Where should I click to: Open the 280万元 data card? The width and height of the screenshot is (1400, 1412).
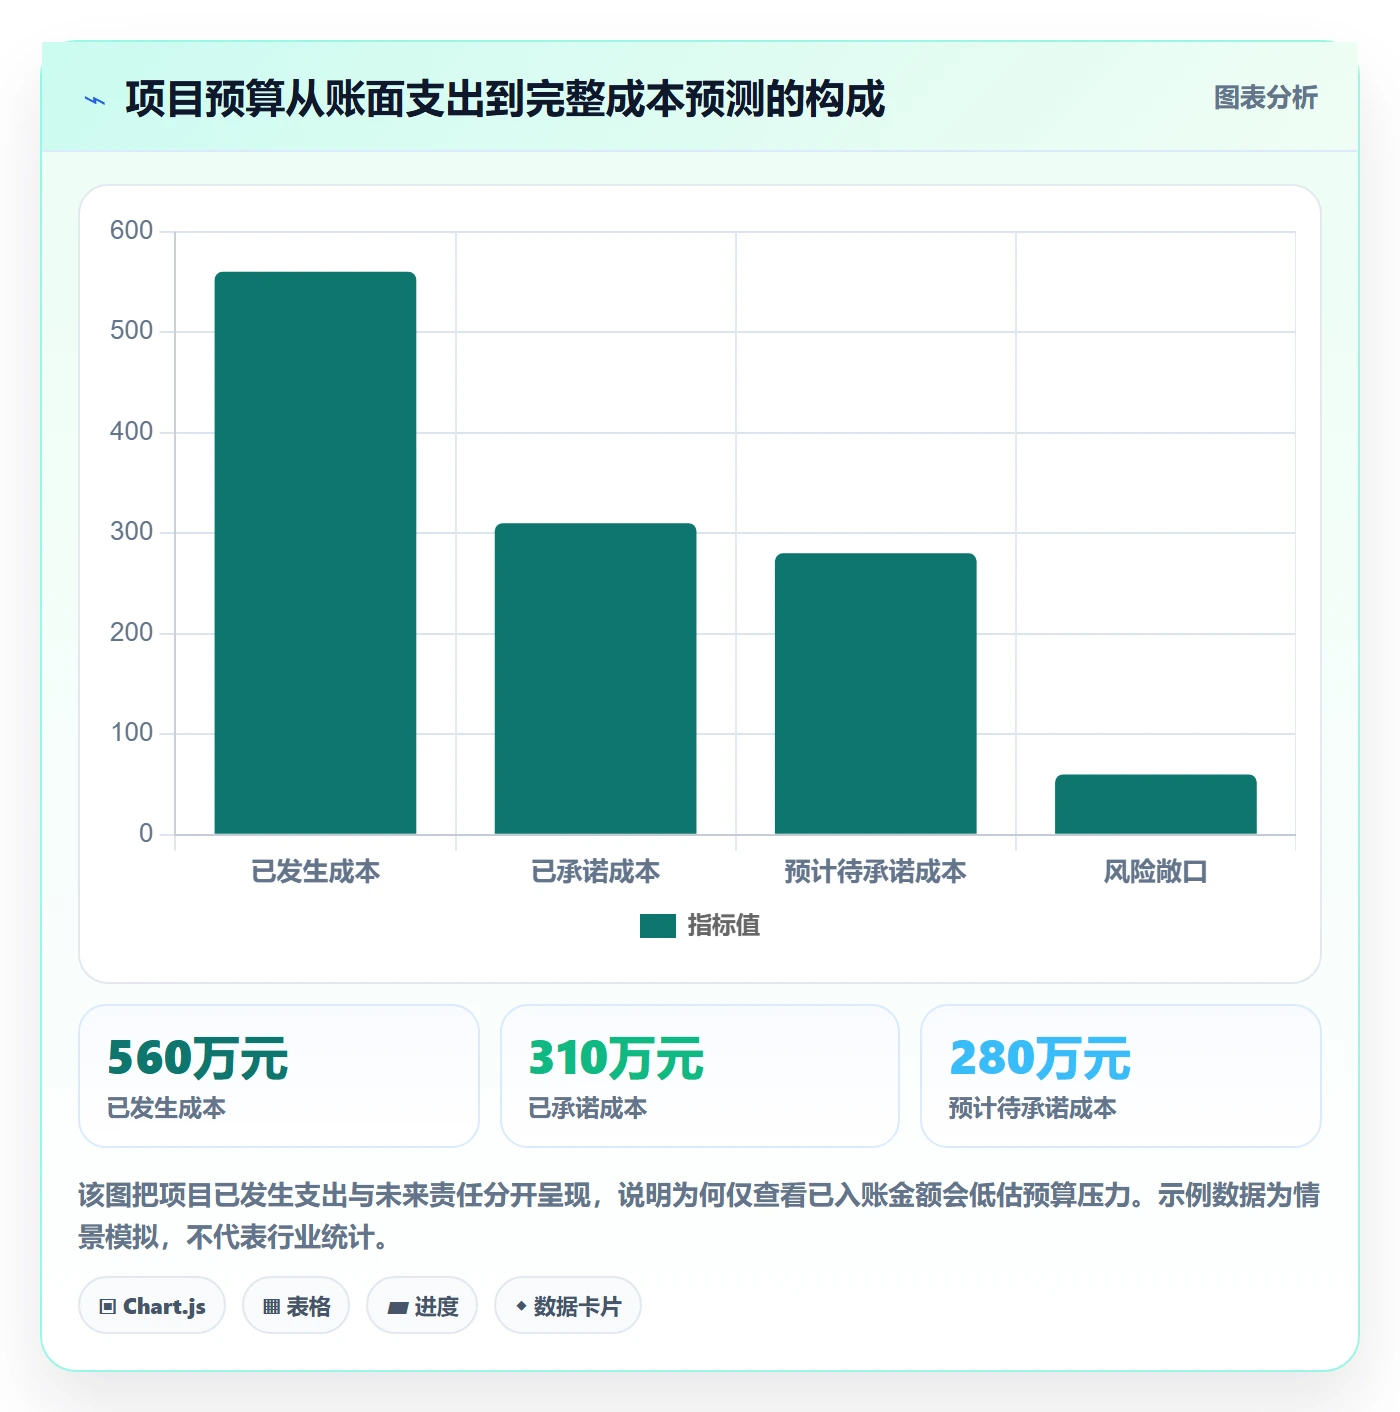[x=1120, y=1076]
